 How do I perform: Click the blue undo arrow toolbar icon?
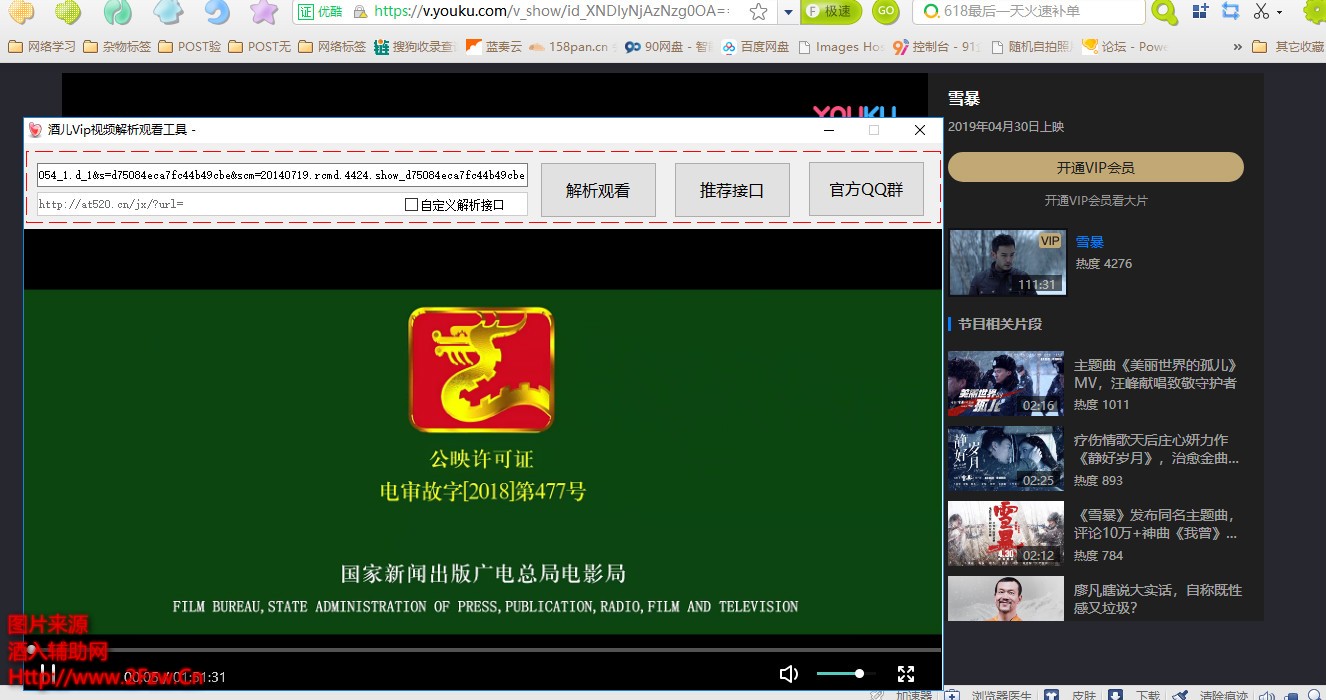[x=216, y=12]
